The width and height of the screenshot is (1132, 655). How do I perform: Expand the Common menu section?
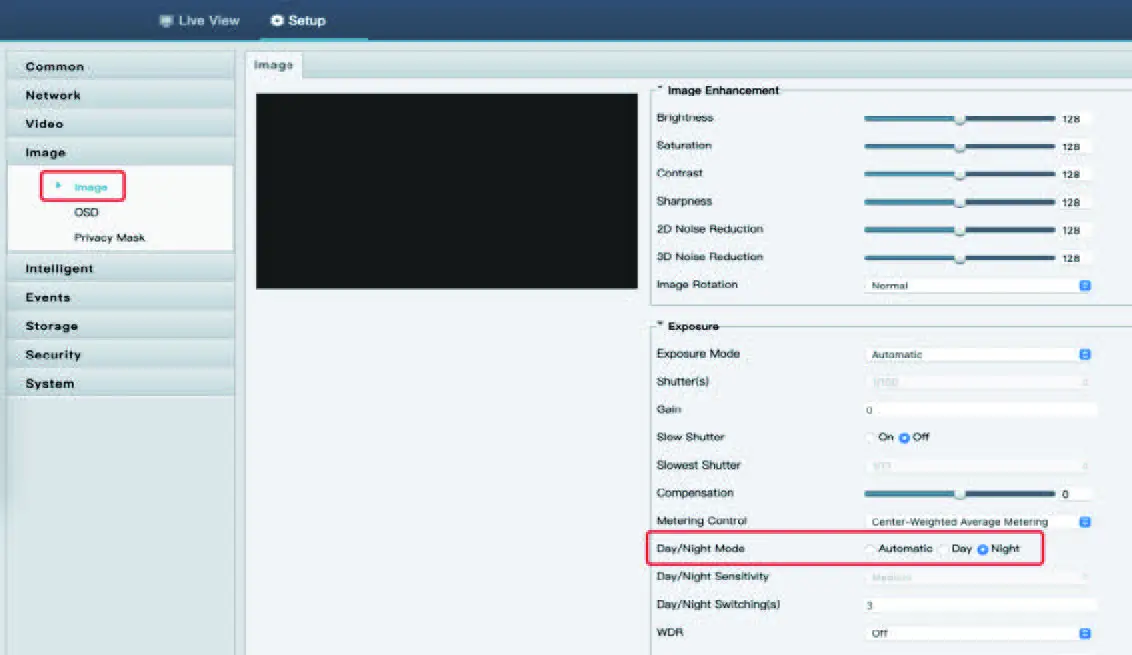click(121, 66)
